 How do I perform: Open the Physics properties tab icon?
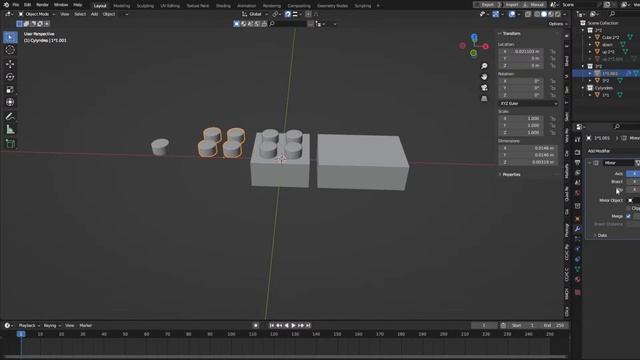click(578, 249)
